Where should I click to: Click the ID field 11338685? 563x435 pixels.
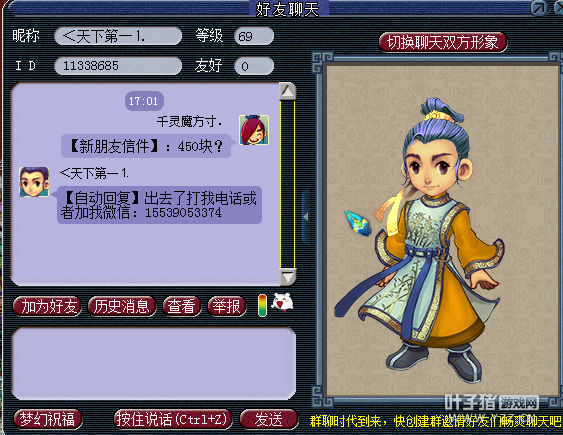pyautogui.click(x=118, y=66)
